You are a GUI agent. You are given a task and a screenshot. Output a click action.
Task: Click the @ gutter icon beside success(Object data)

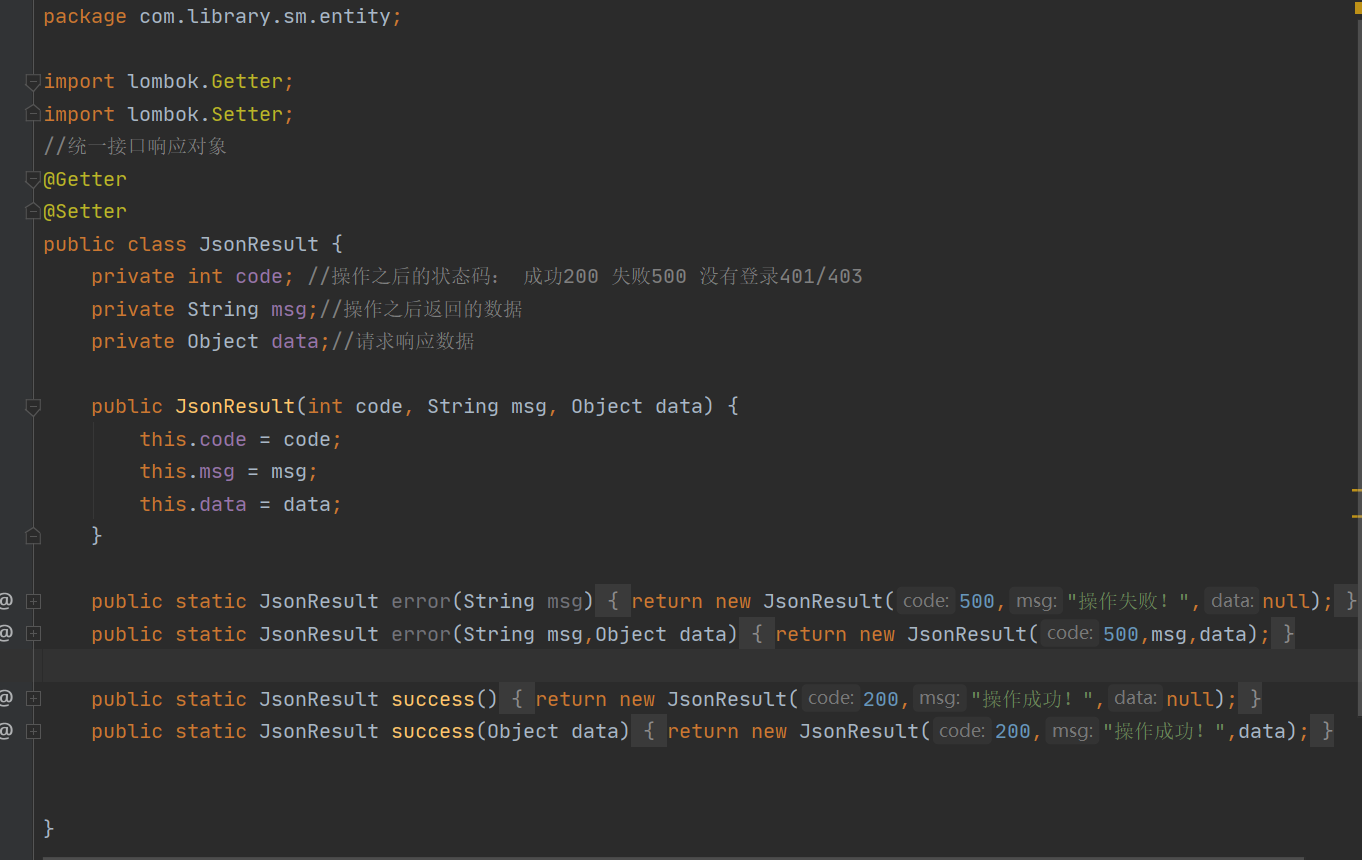(6, 731)
